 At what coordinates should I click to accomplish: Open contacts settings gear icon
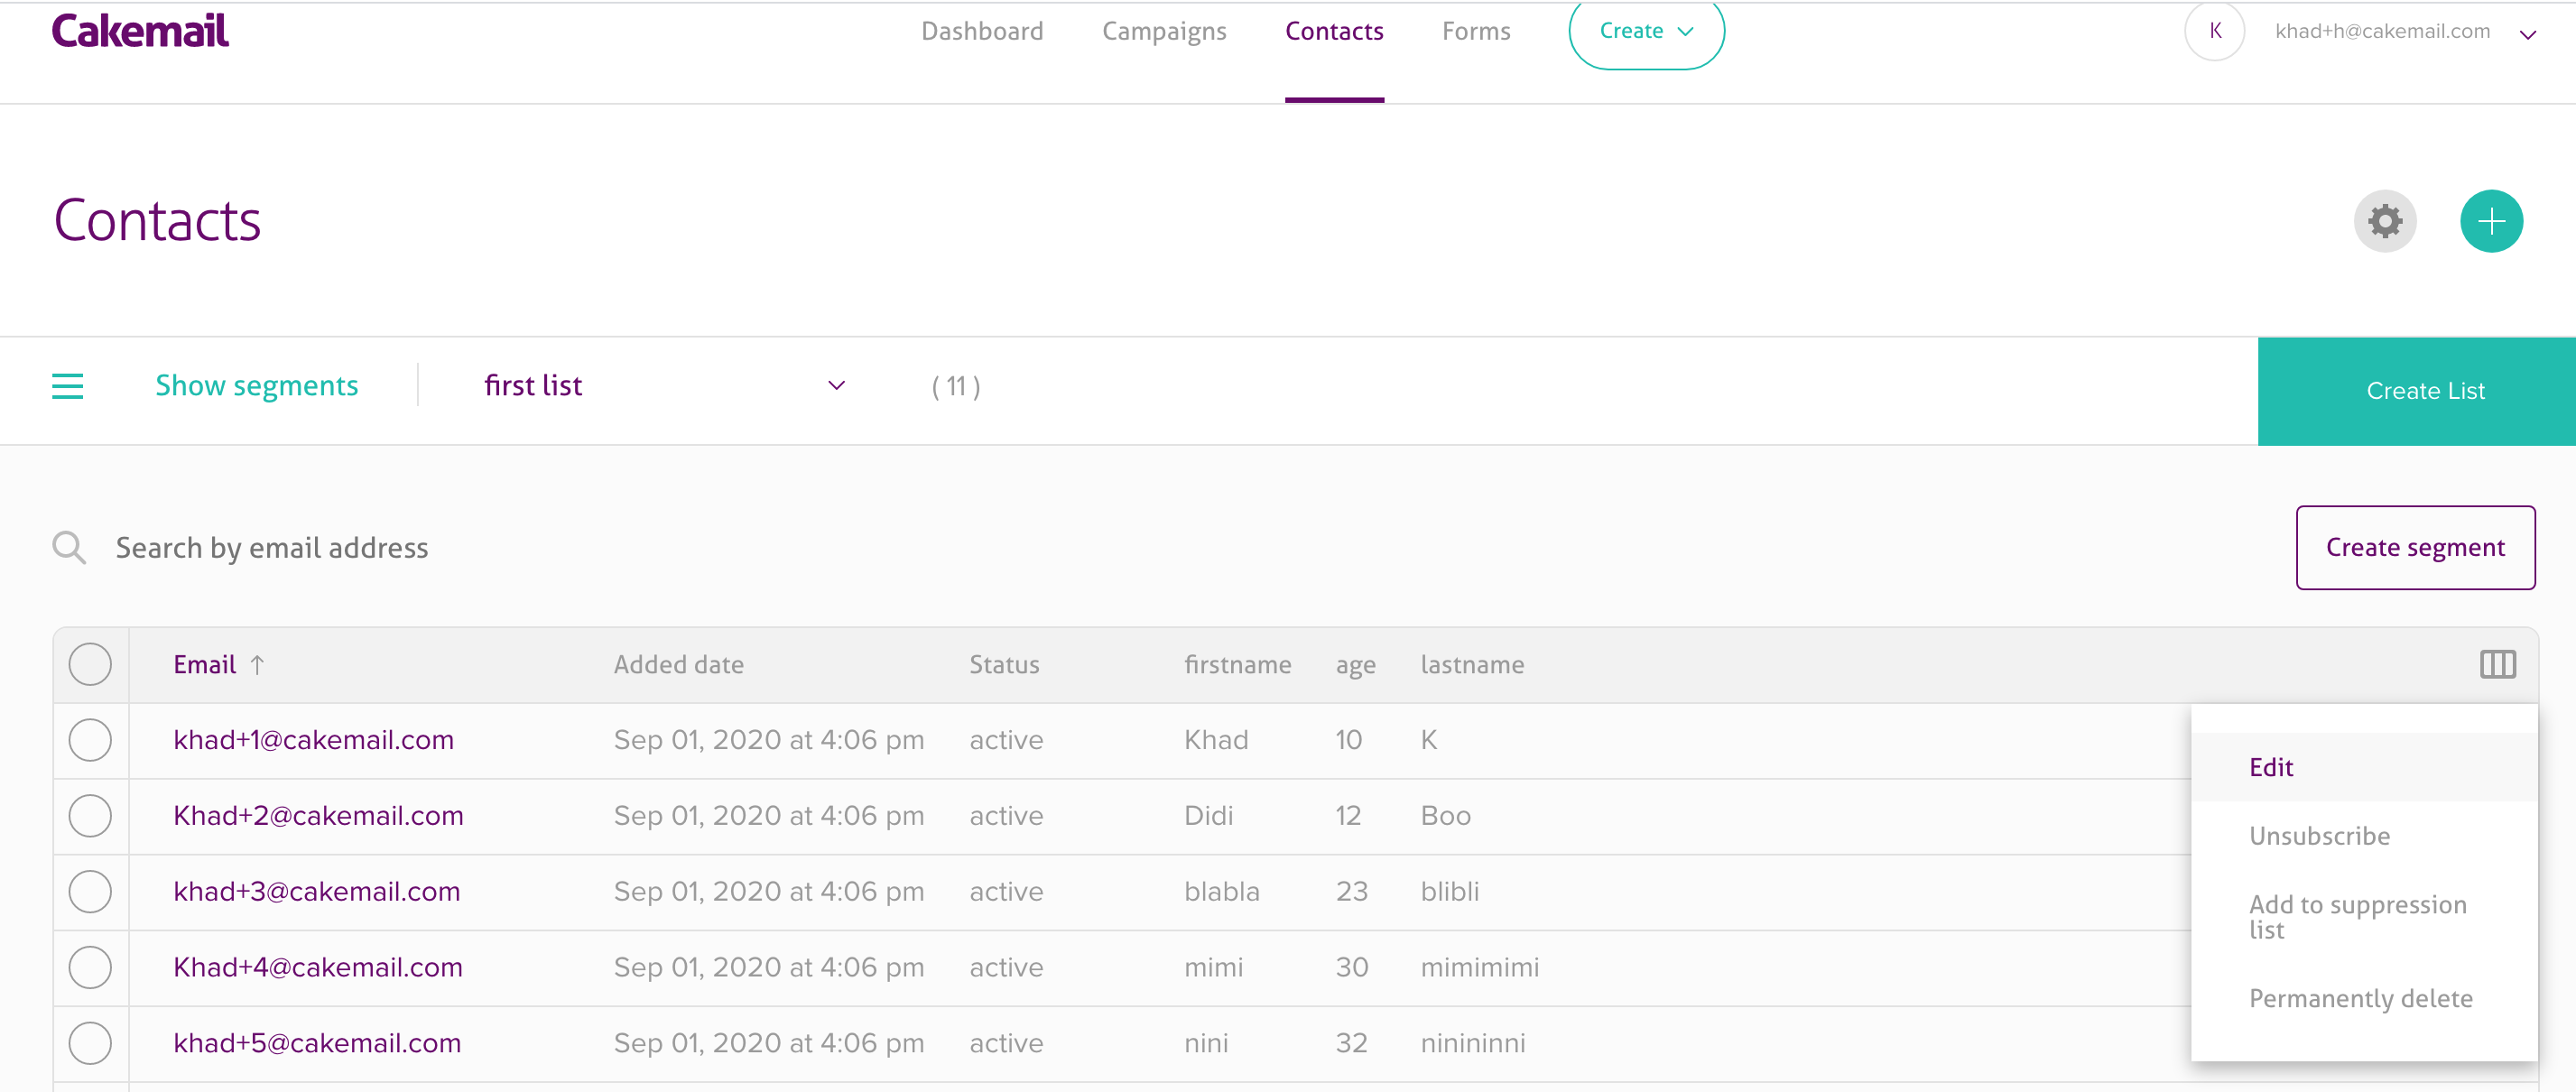[x=2384, y=221]
